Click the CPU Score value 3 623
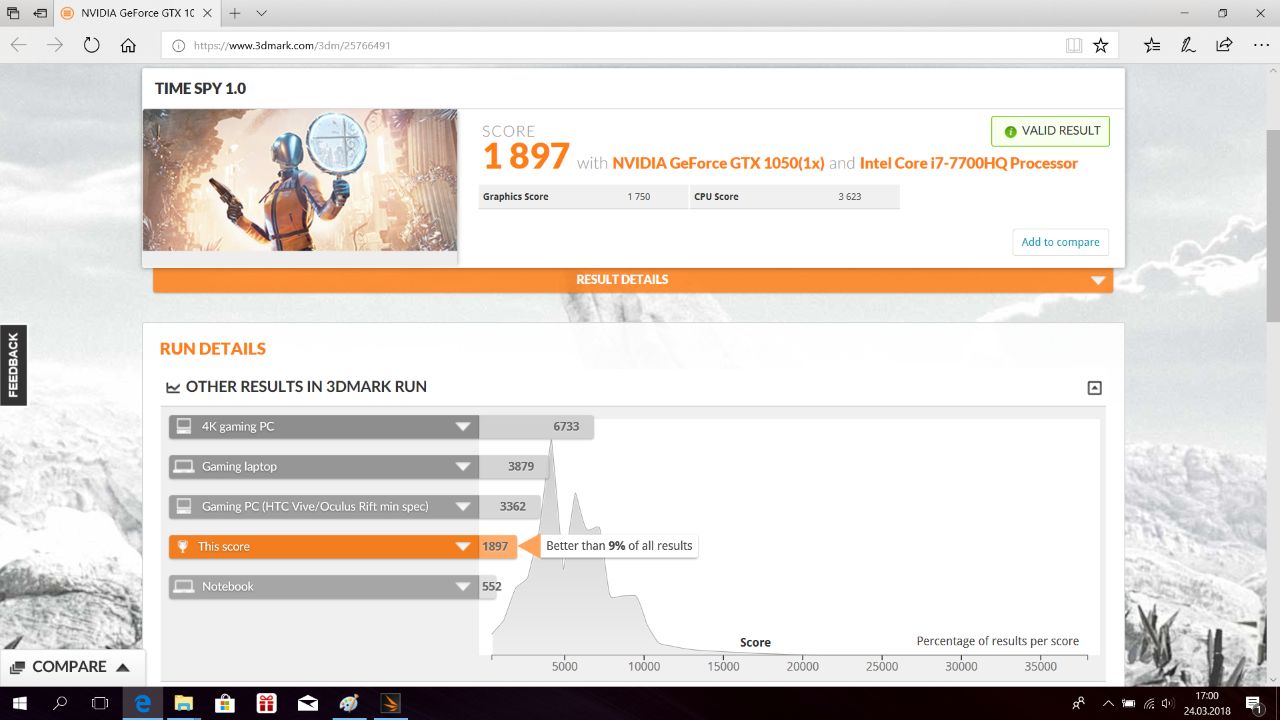 [850, 197]
